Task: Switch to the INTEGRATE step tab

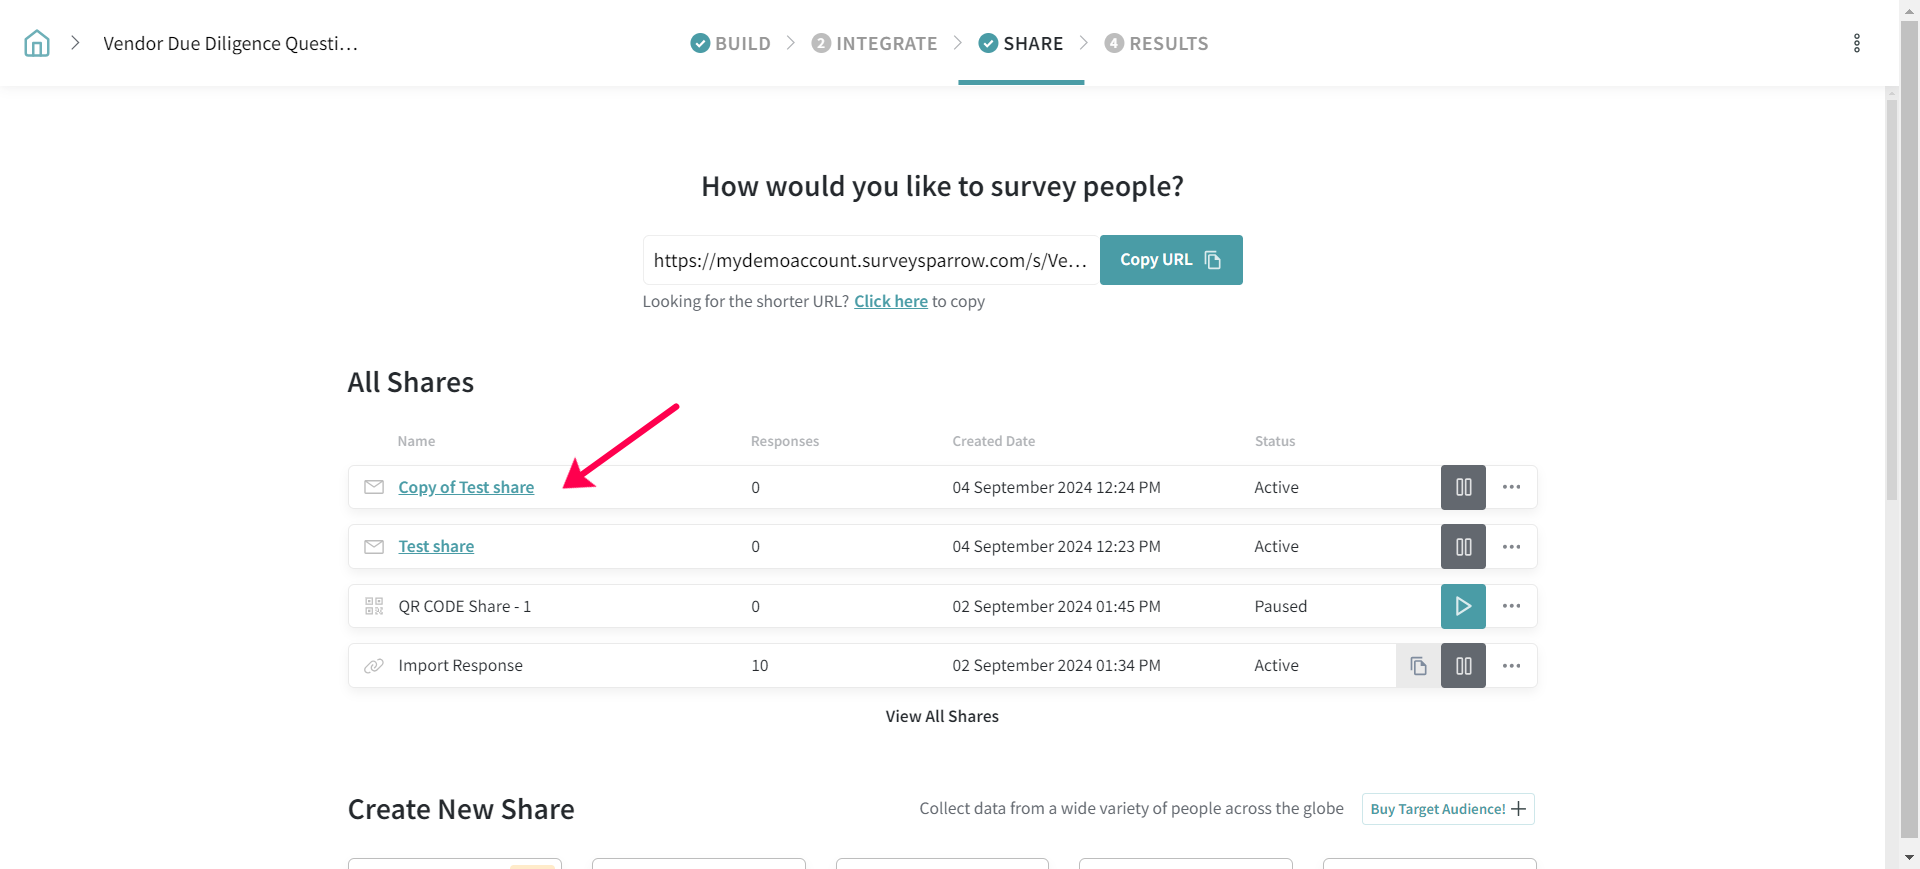Action: point(875,43)
